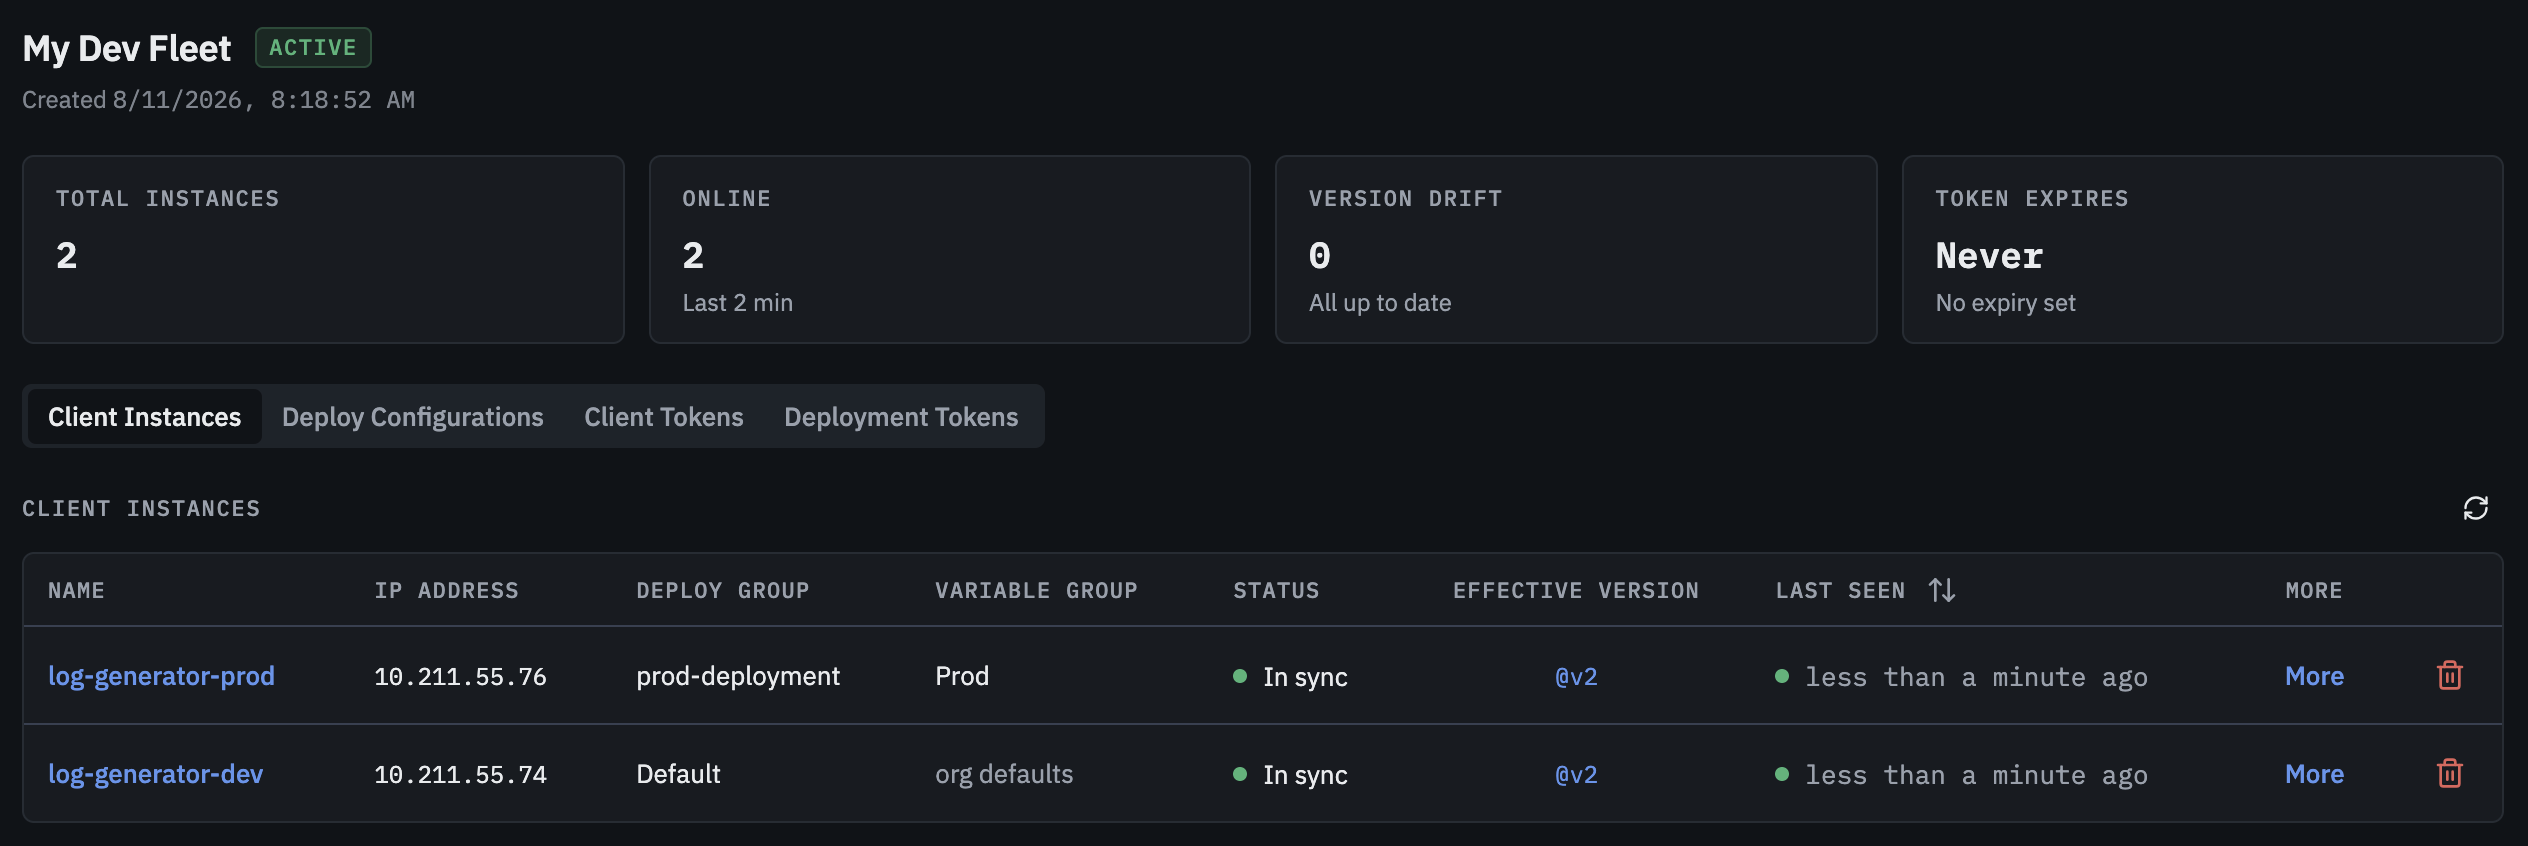View @v2 version for log-generator-prod
The height and width of the screenshot is (846, 2528).
pos(1576,677)
